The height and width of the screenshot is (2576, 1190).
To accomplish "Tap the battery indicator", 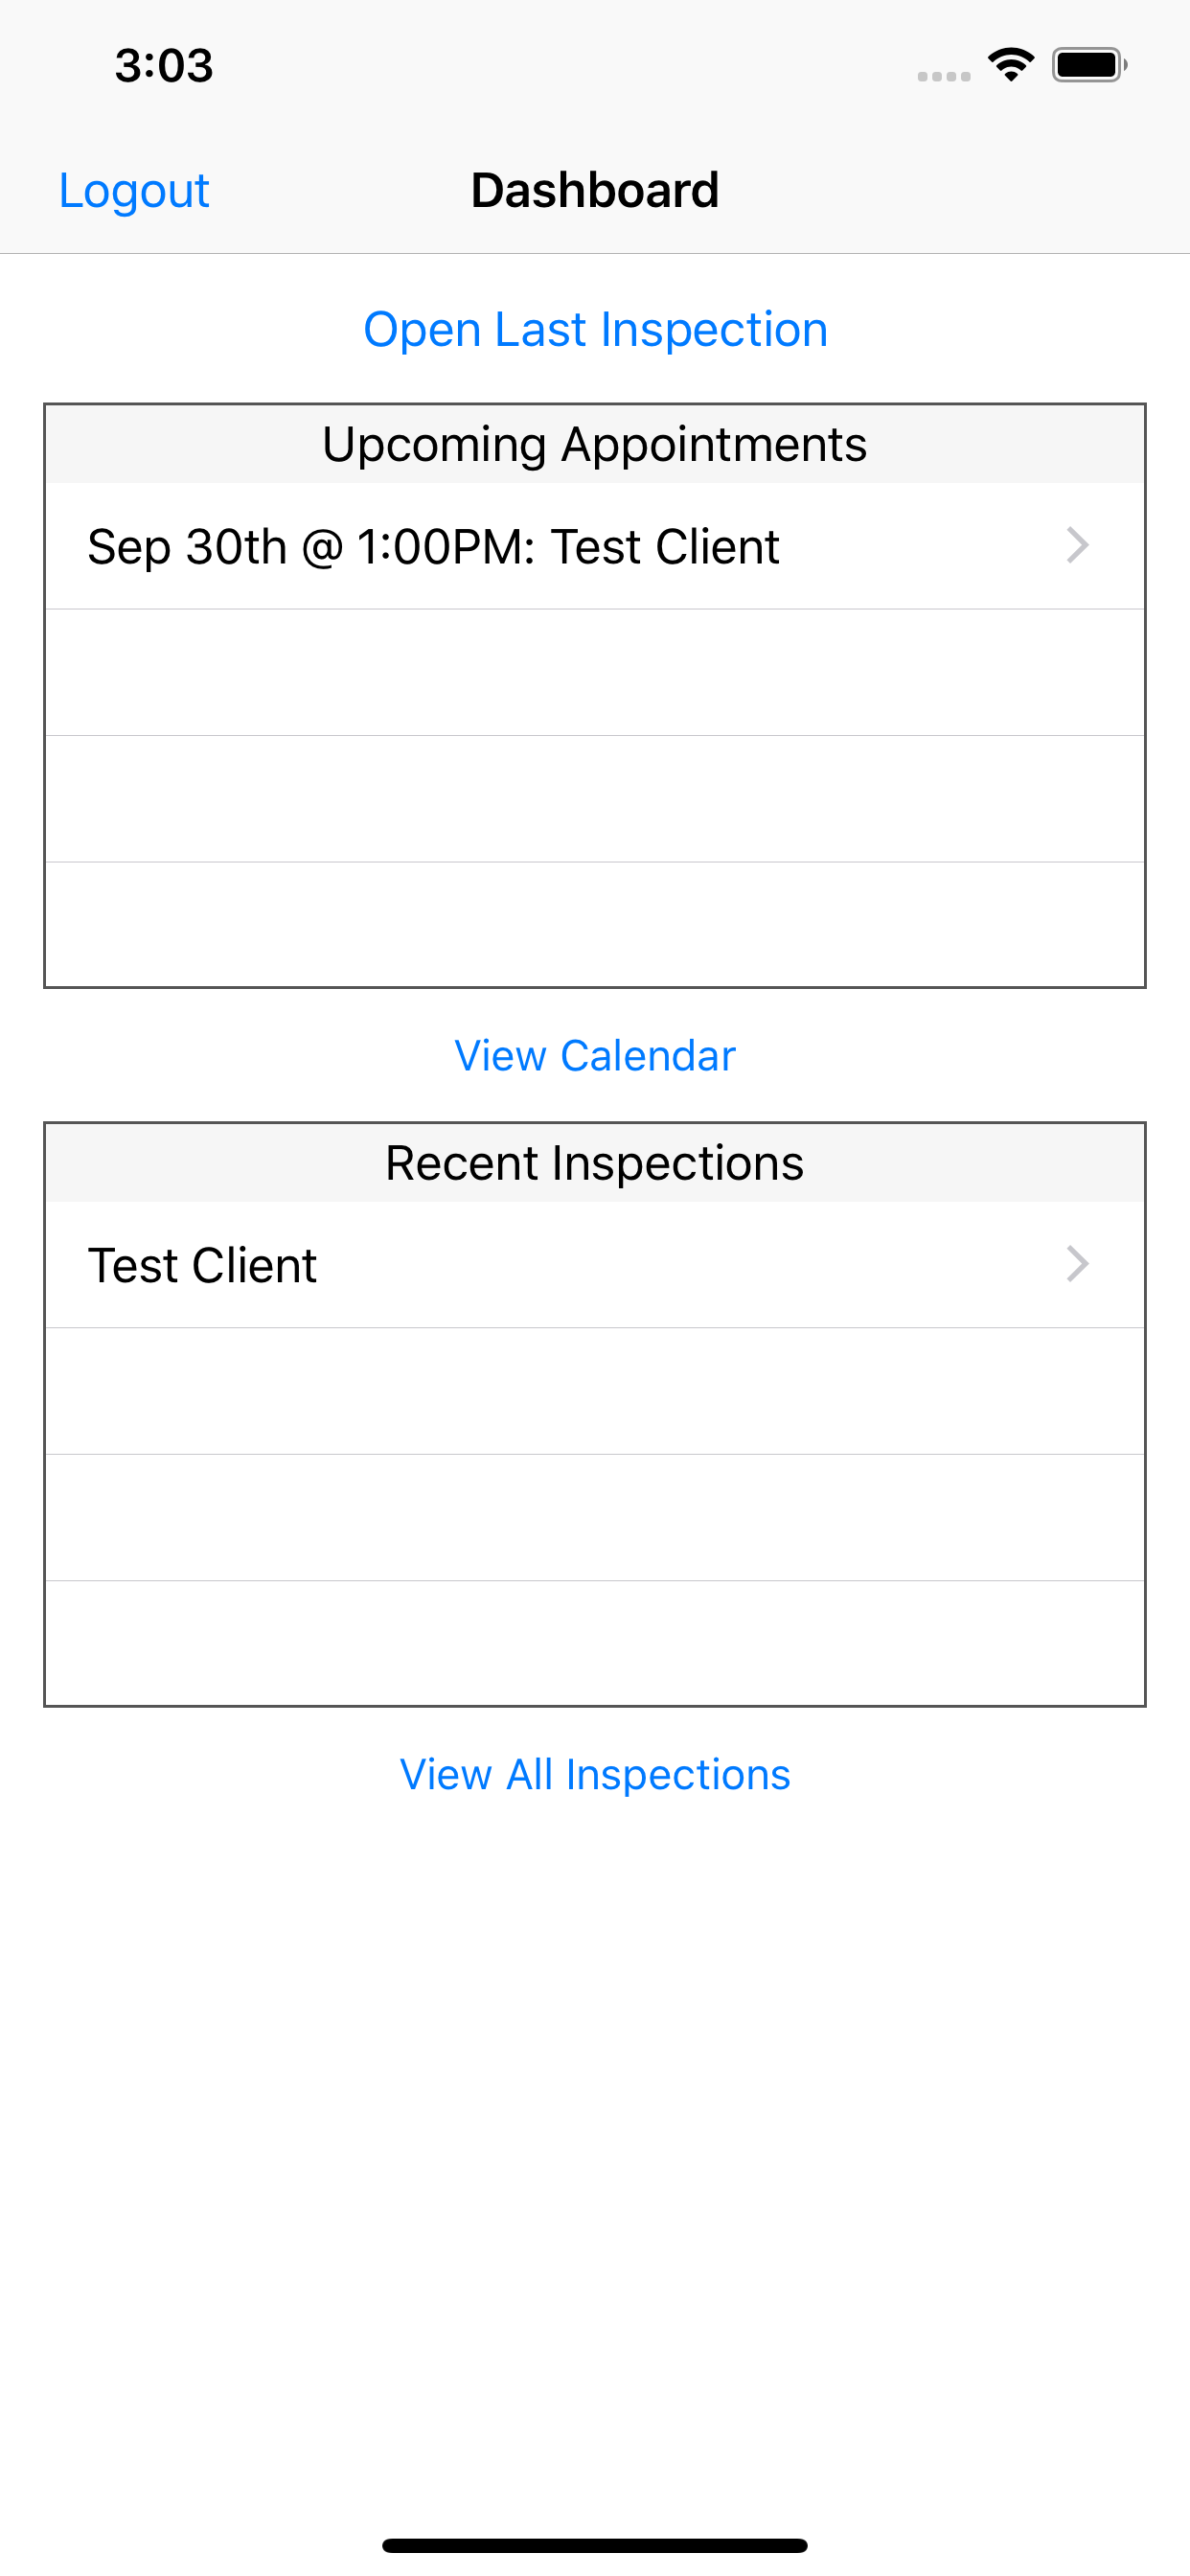I will point(1089,64).
